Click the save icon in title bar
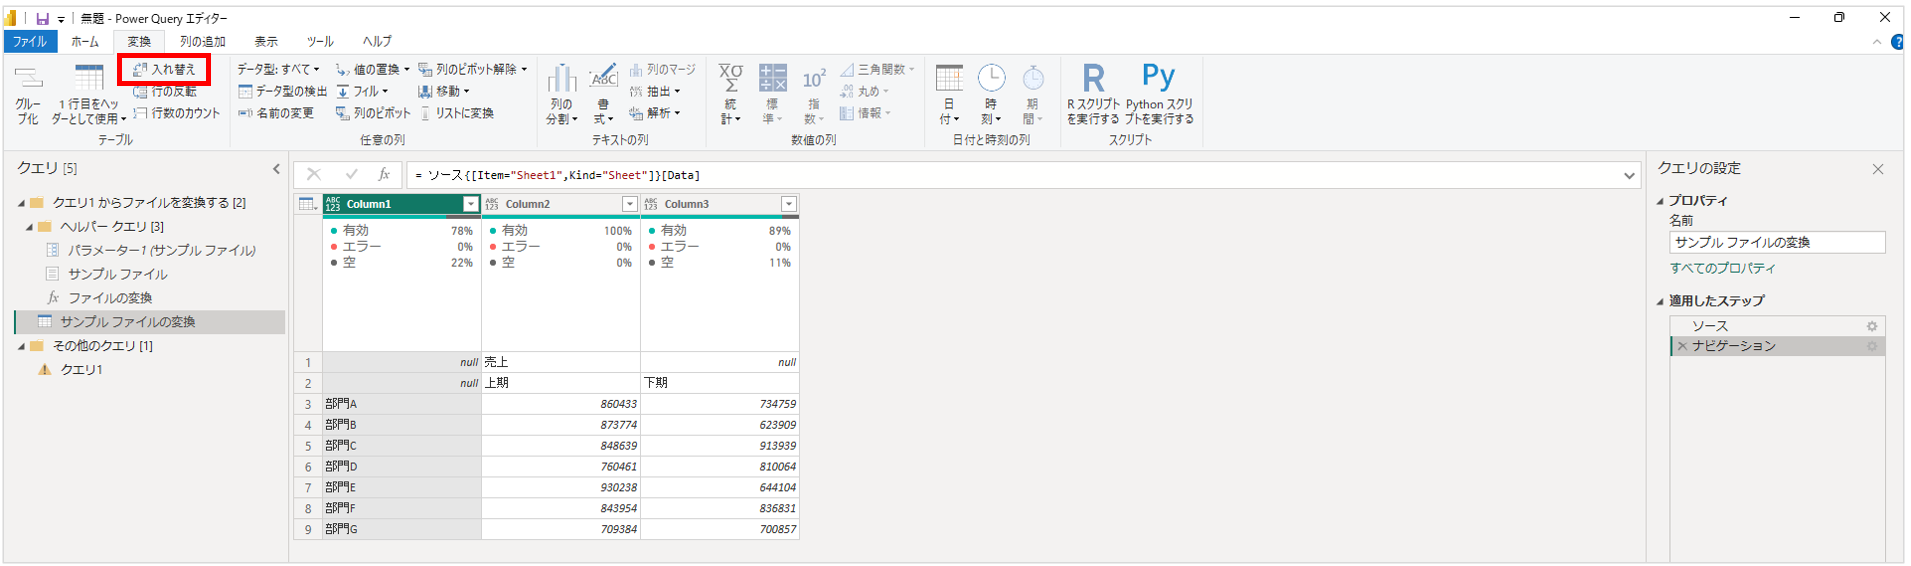Viewport: 1911px width, 566px height. tap(42, 18)
